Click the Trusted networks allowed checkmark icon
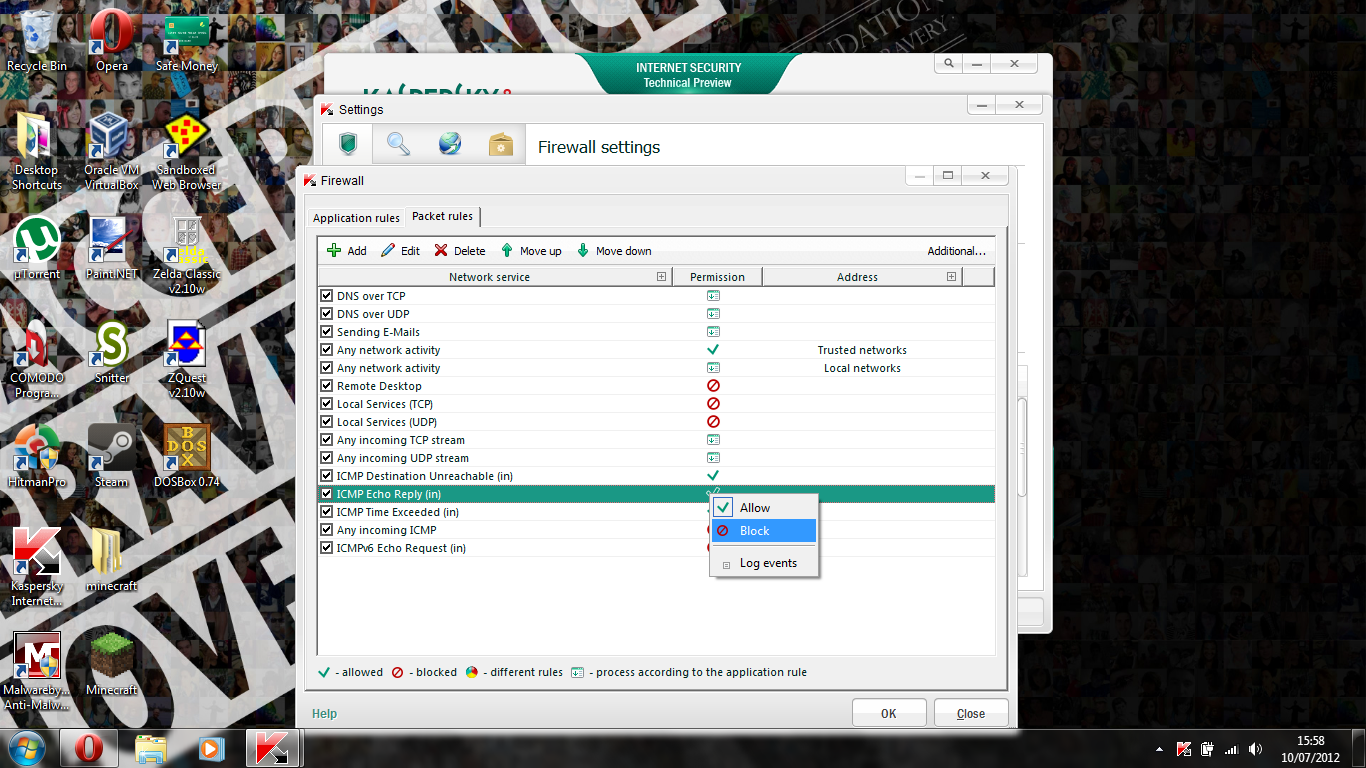 pyautogui.click(x=713, y=350)
